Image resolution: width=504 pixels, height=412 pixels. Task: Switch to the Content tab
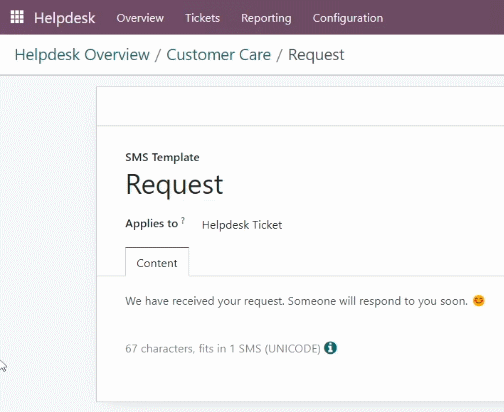(157, 263)
